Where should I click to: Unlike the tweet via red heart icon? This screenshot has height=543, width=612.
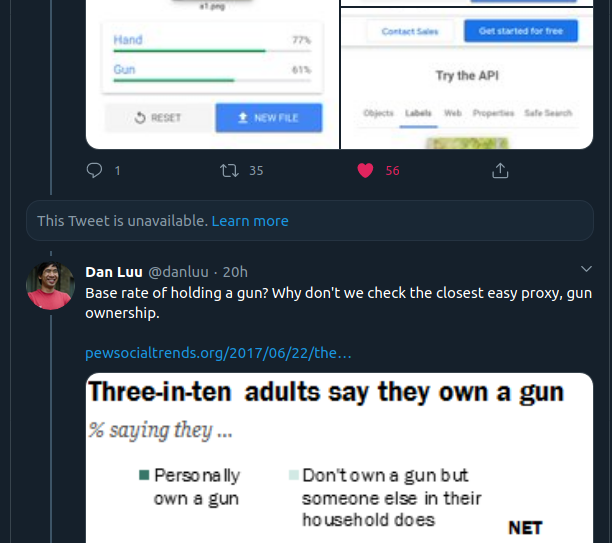365,171
